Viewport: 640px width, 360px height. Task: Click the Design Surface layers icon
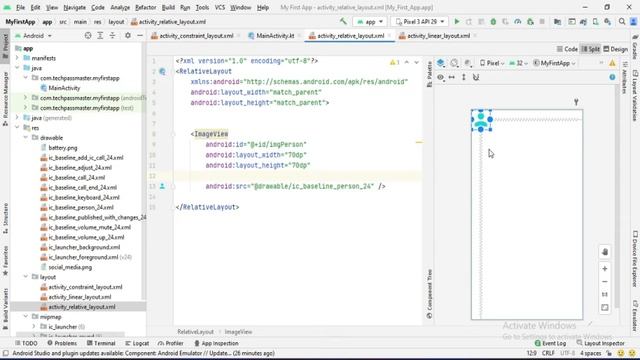point(440,63)
